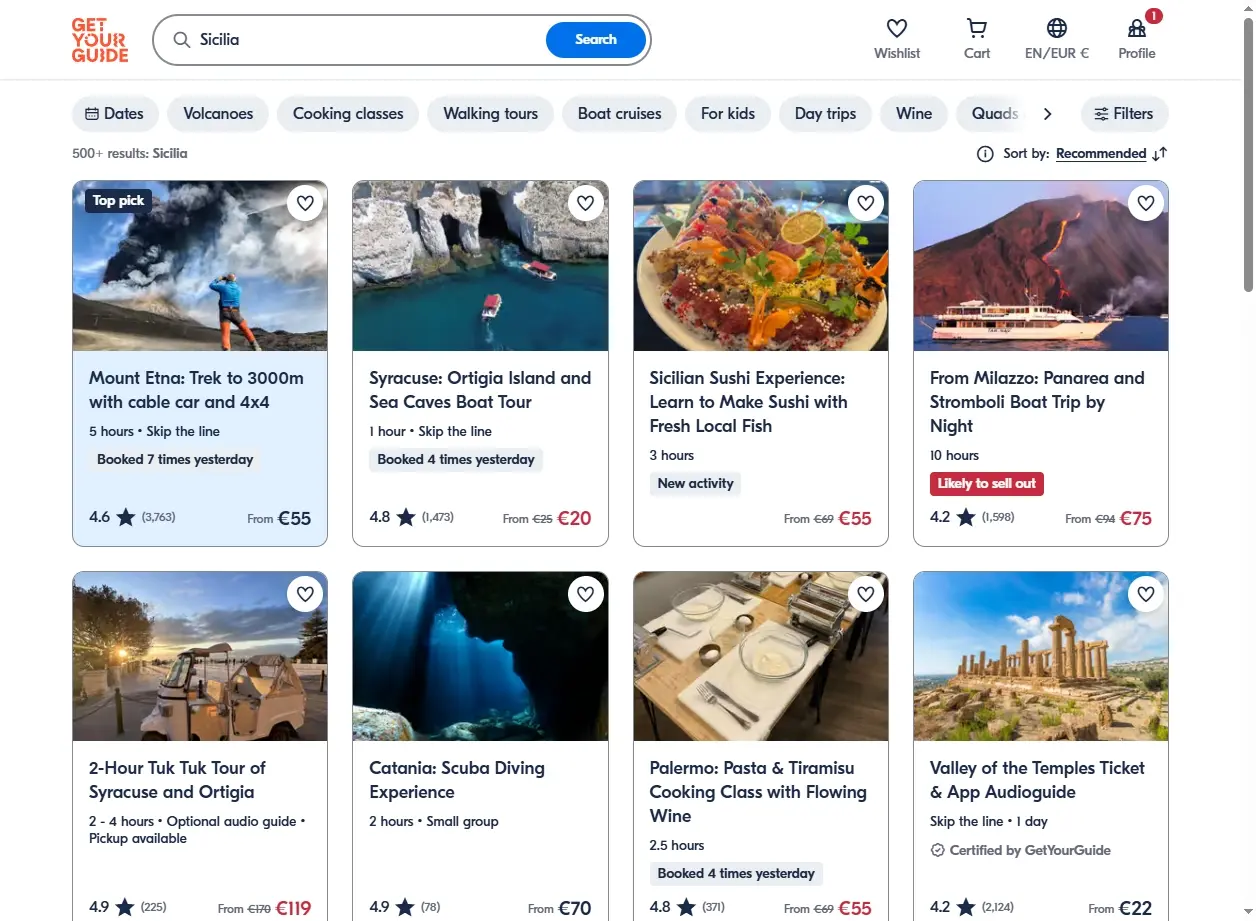Click the magnifier icon in search bar

(182, 40)
